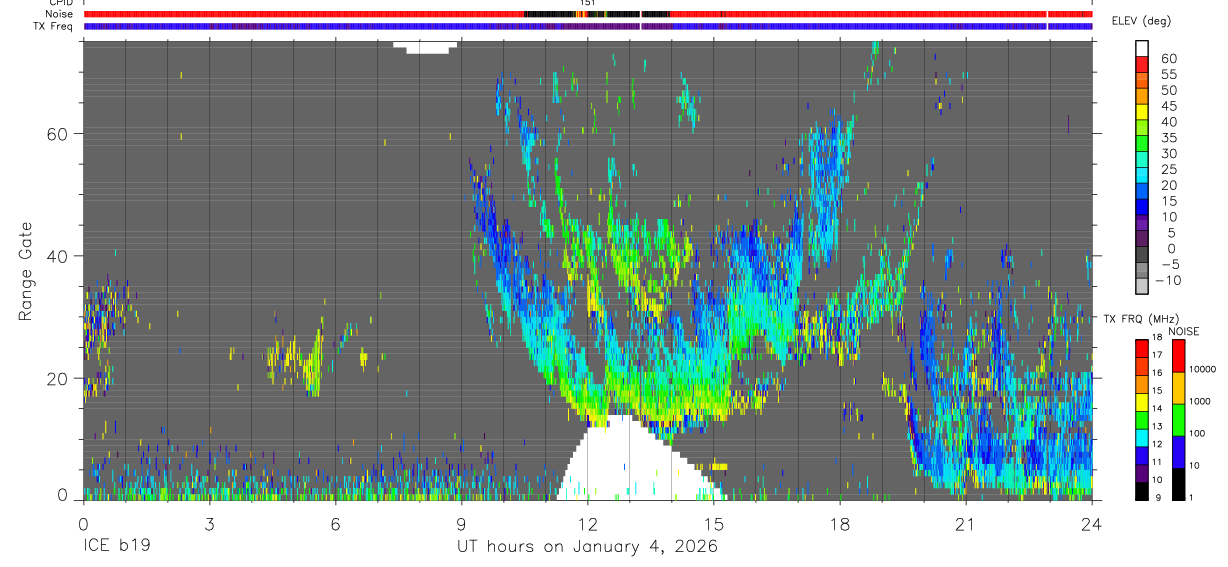Click the '45' label on ELEV colorbar
This screenshot has width=1228, height=567.
tap(1167, 106)
